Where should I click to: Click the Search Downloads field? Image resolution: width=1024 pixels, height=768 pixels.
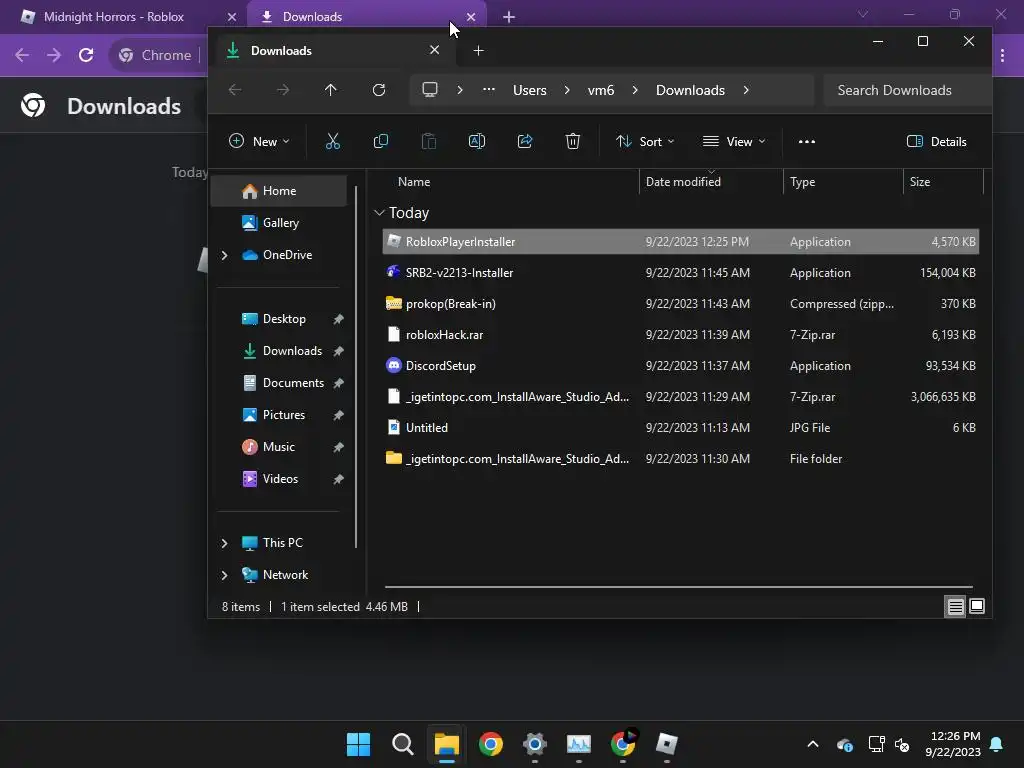[906, 90]
